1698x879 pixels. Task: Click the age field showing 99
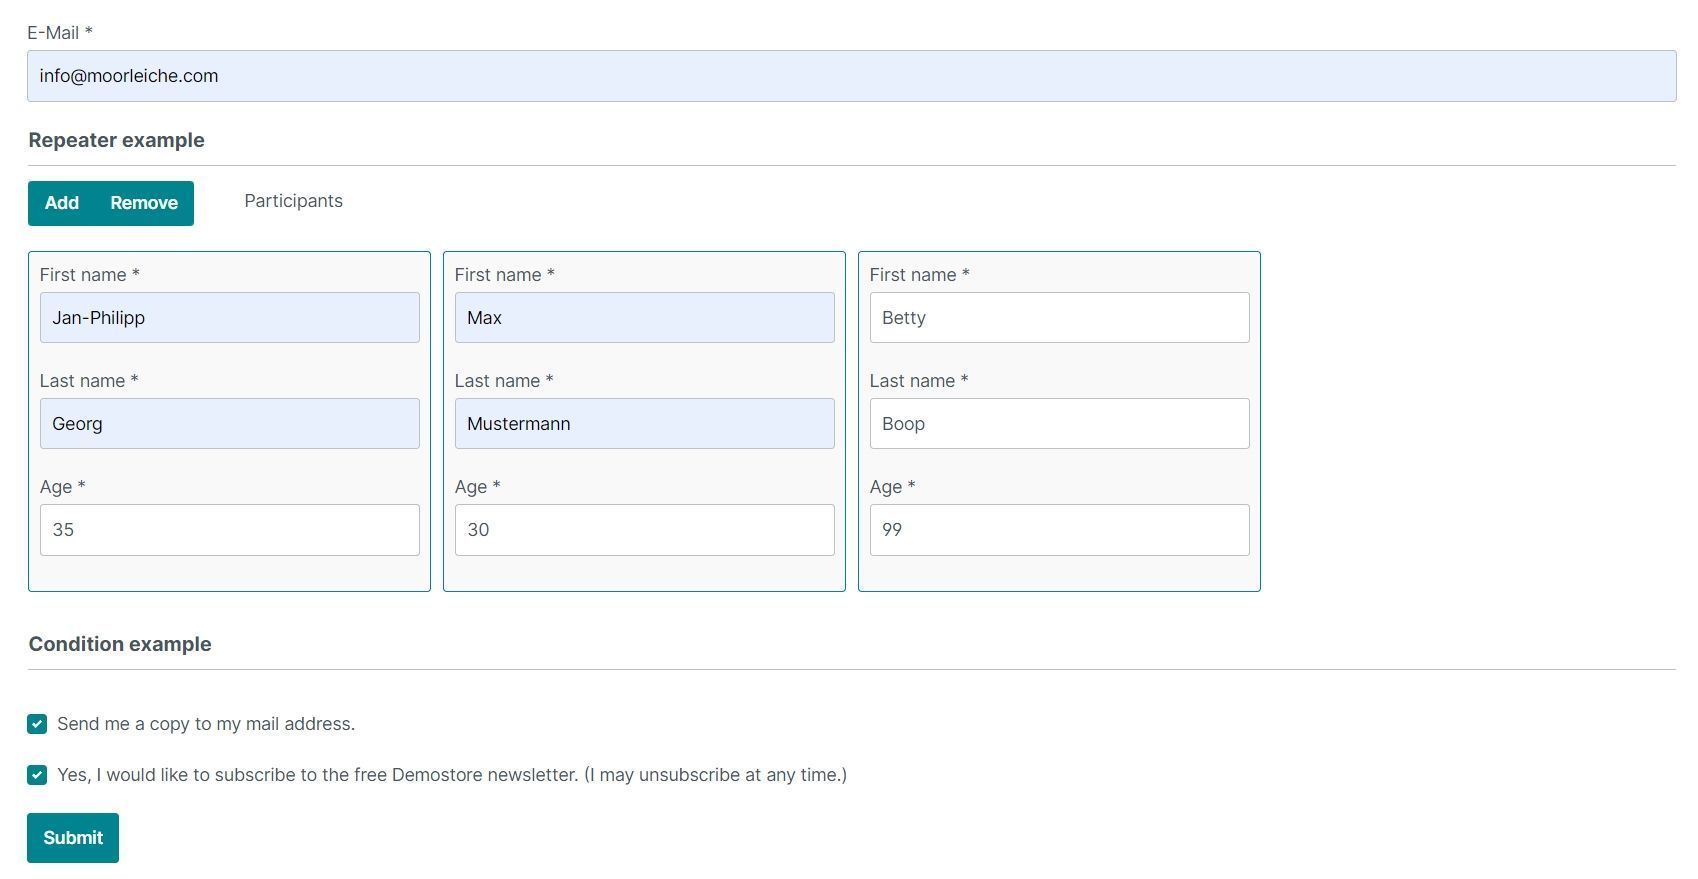(1059, 530)
